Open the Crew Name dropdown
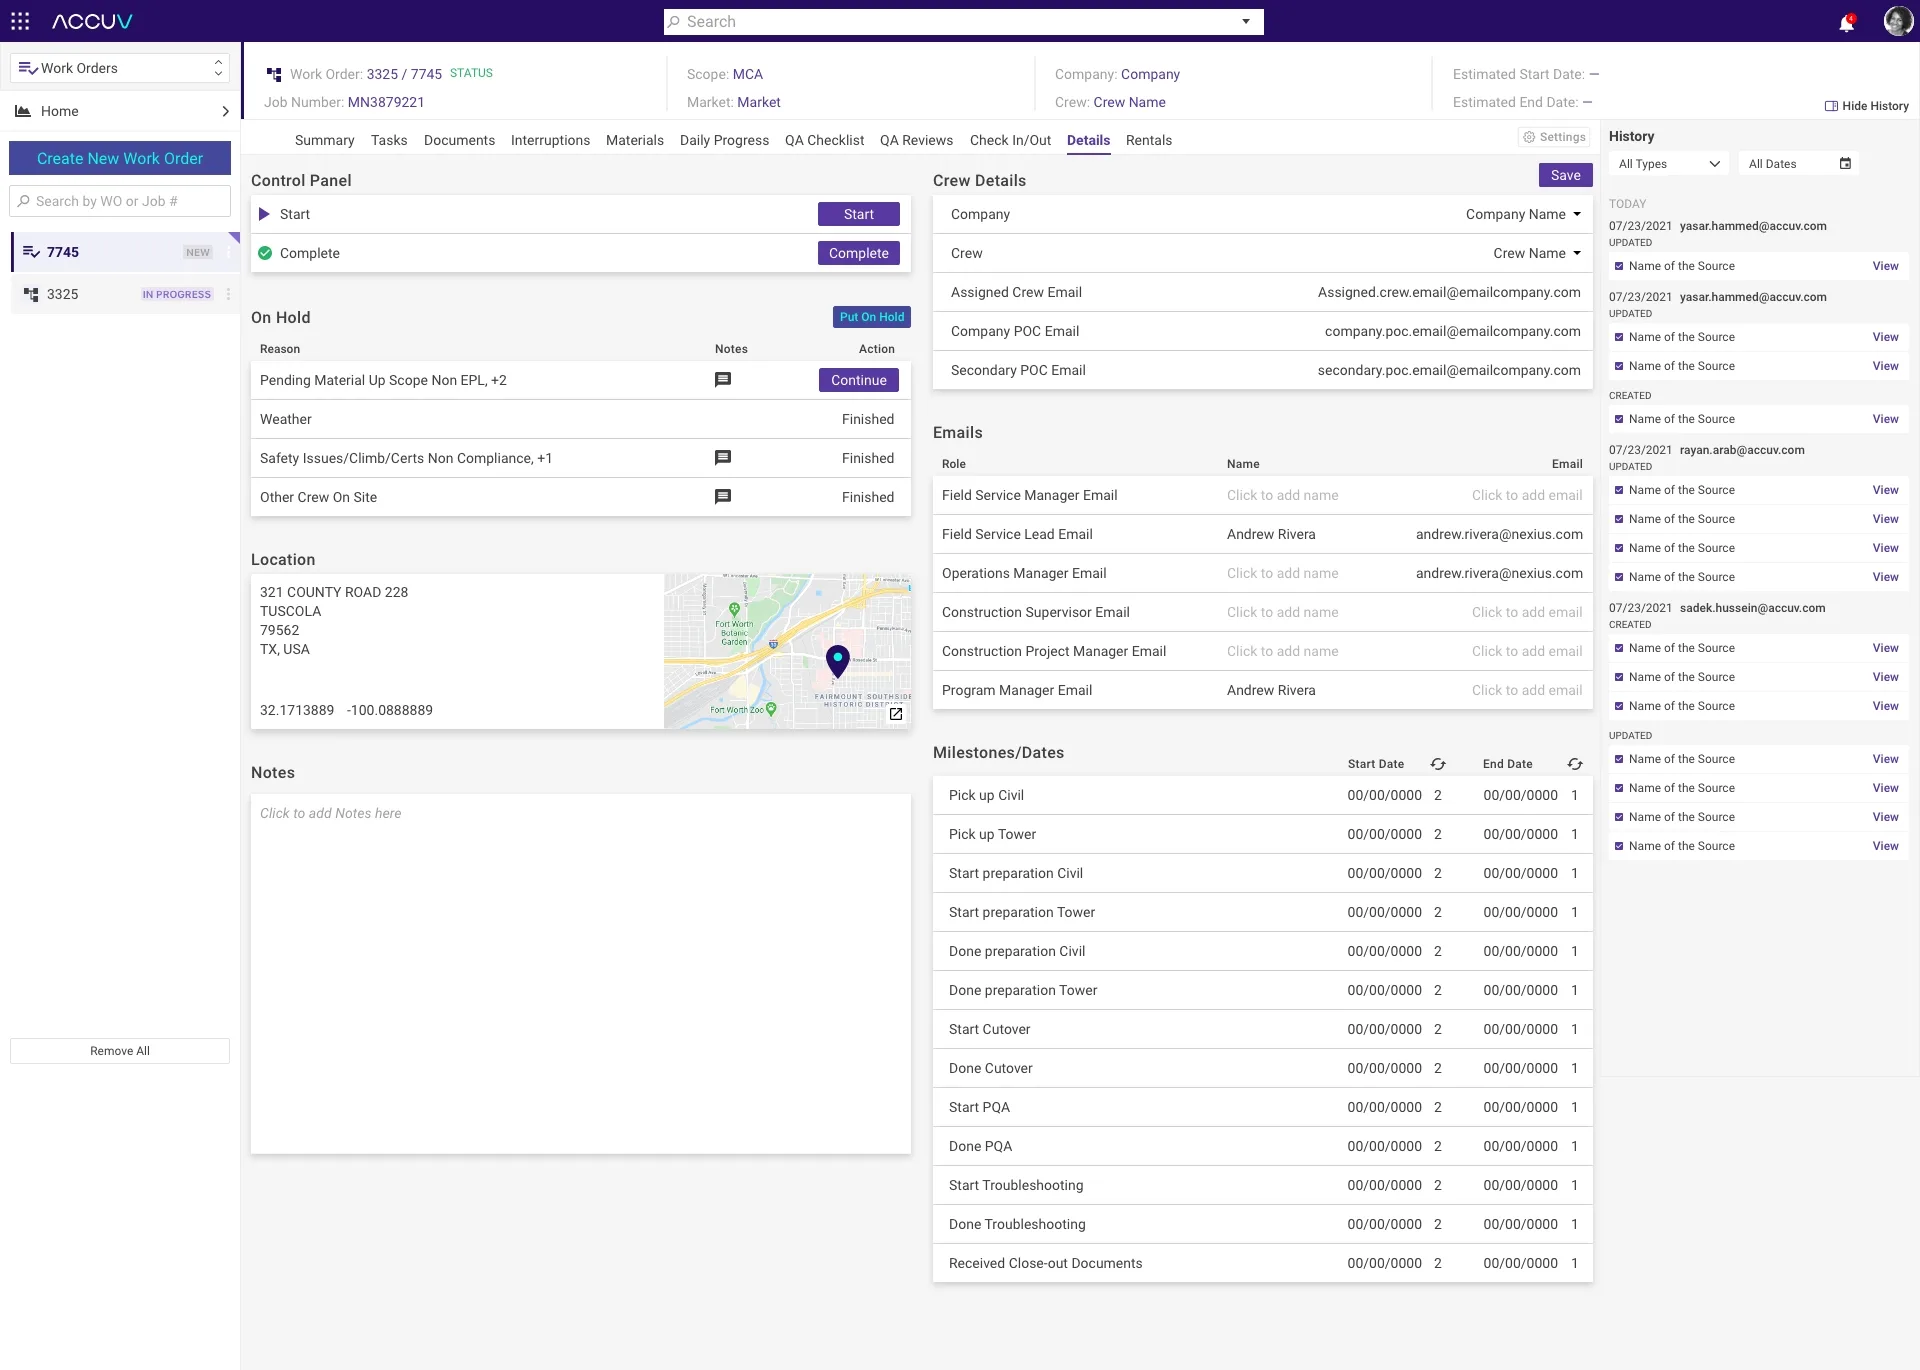The height and width of the screenshot is (1370, 1920). pyautogui.click(x=1537, y=253)
